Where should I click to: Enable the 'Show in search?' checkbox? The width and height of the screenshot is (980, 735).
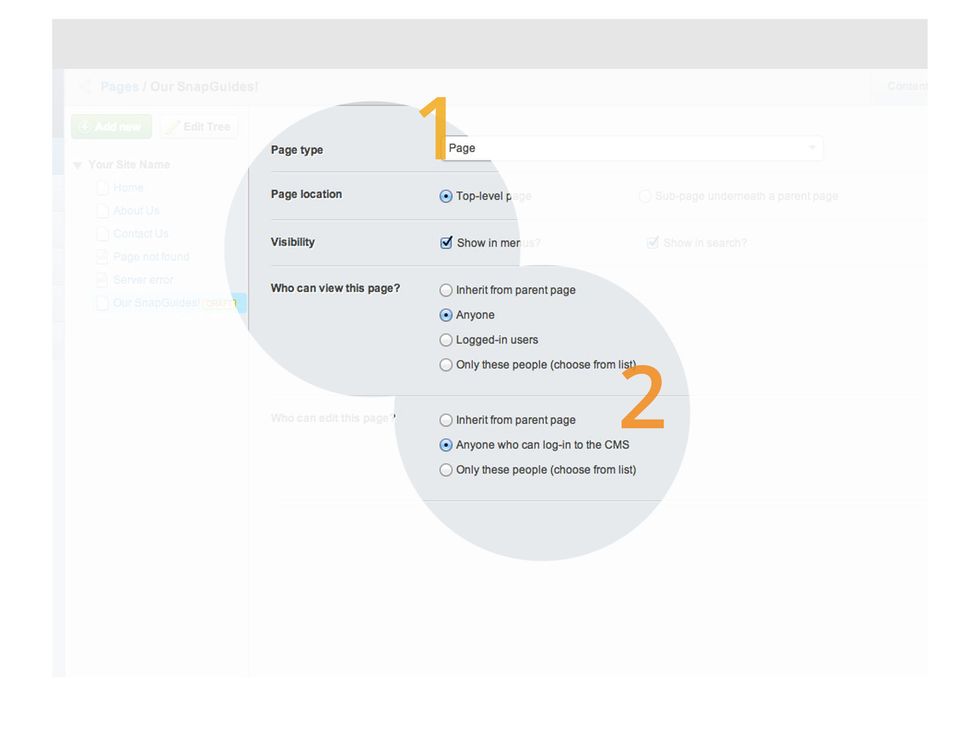(653, 242)
